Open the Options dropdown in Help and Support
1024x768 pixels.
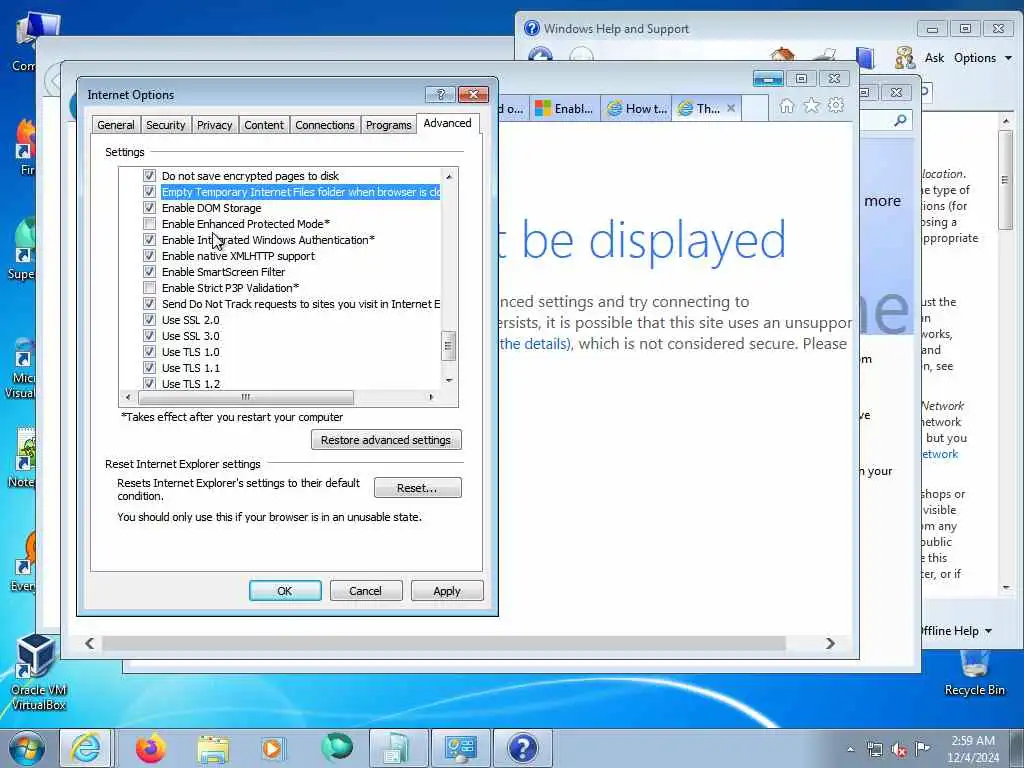(x=982, y=58)
